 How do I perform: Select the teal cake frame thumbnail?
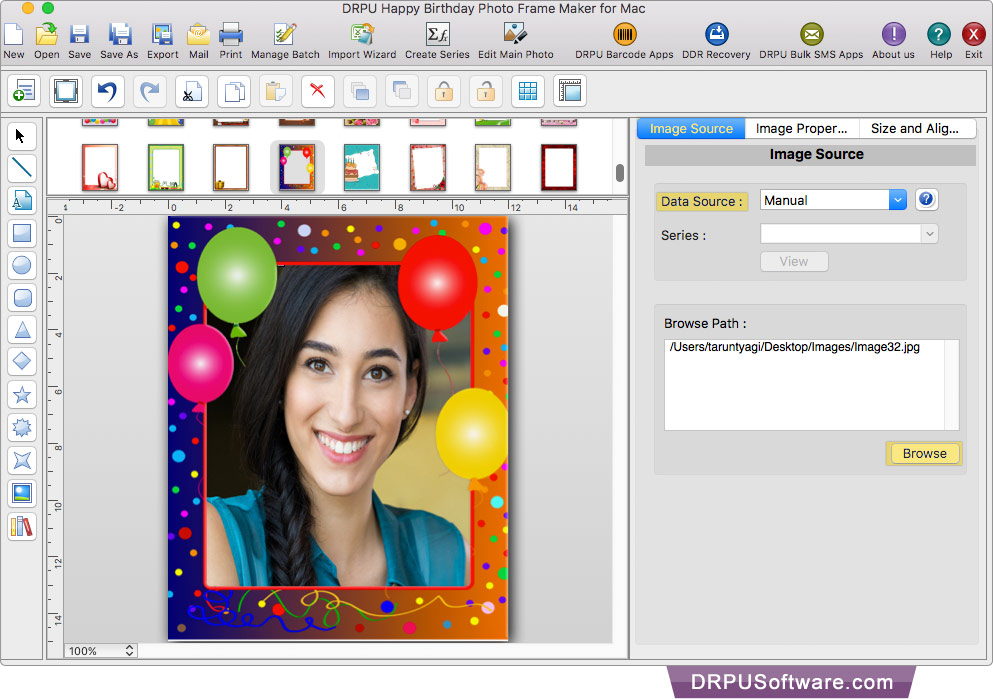click(362, 167)
